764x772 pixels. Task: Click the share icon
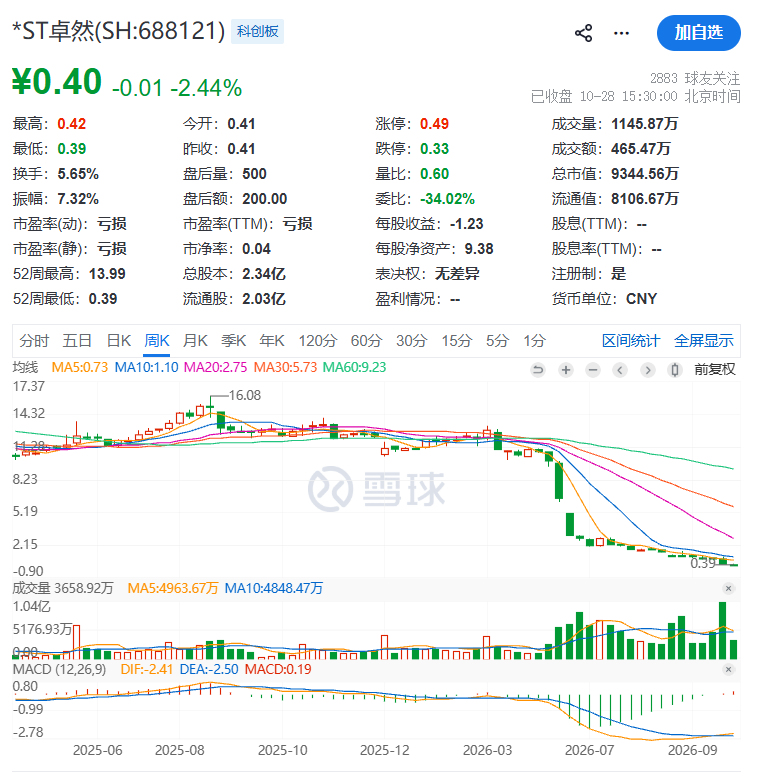[x=583, y=33]
